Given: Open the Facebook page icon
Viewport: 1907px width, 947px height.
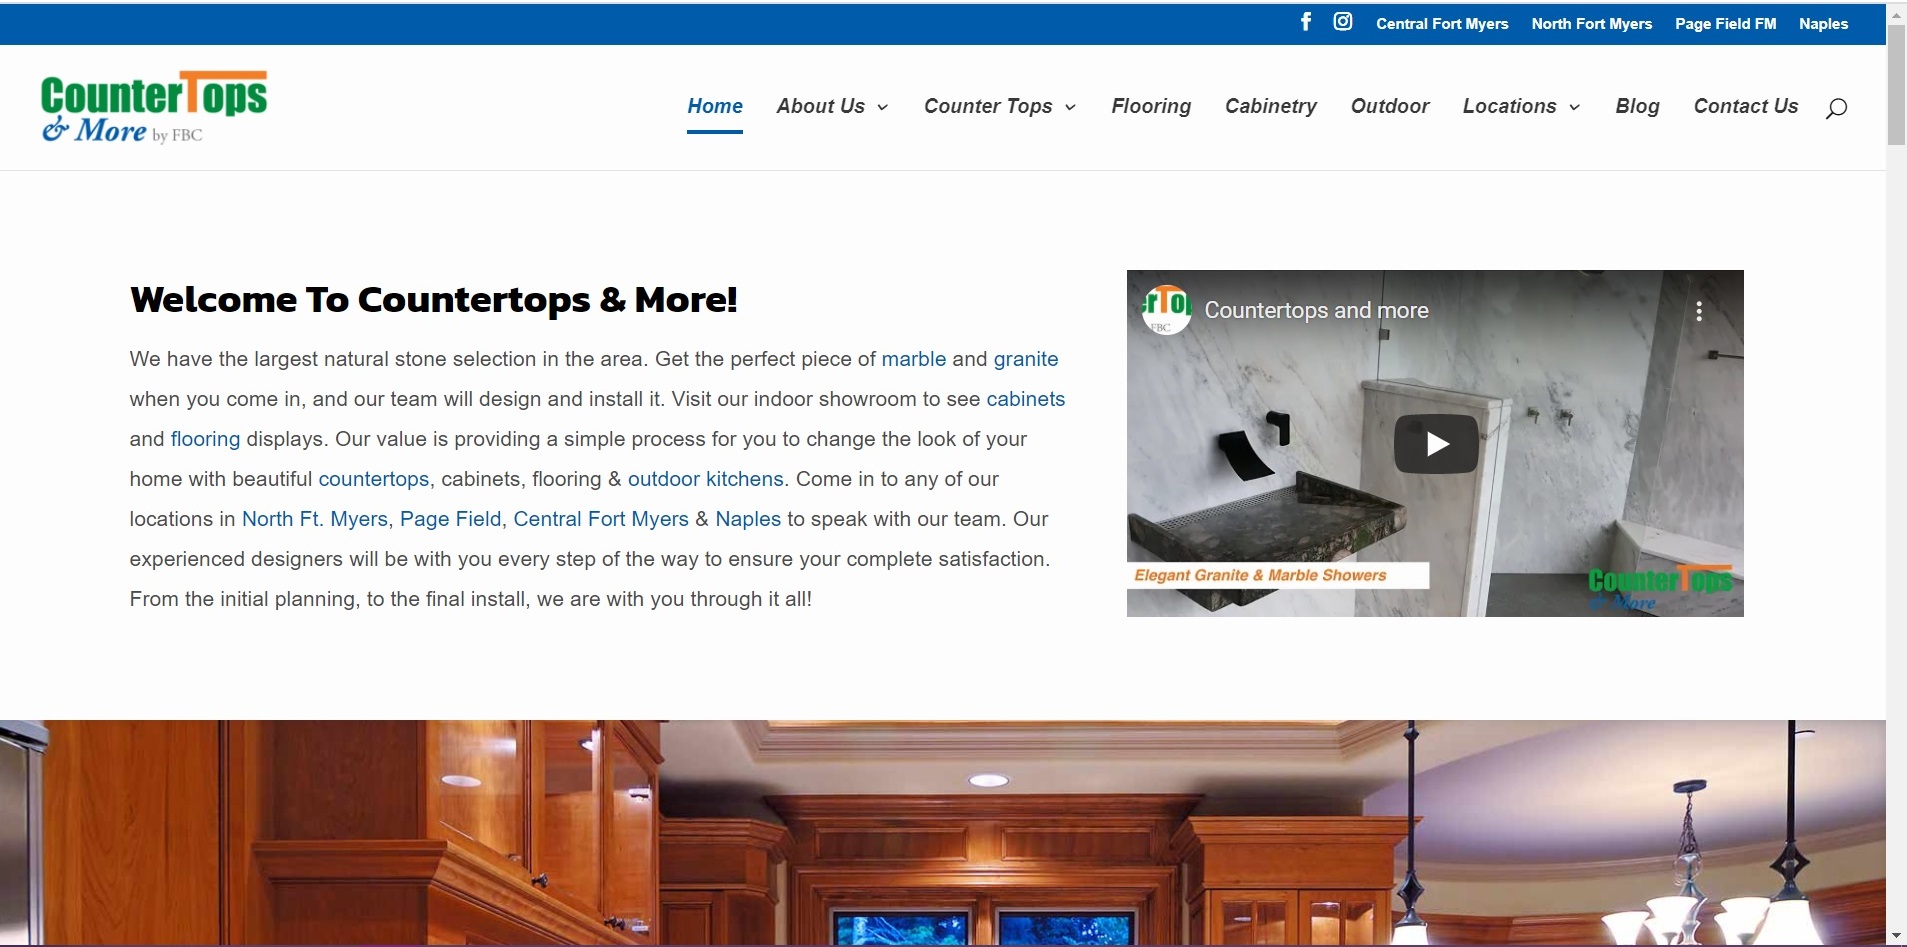Looking at the screenshot, I should click(1306, 22).
